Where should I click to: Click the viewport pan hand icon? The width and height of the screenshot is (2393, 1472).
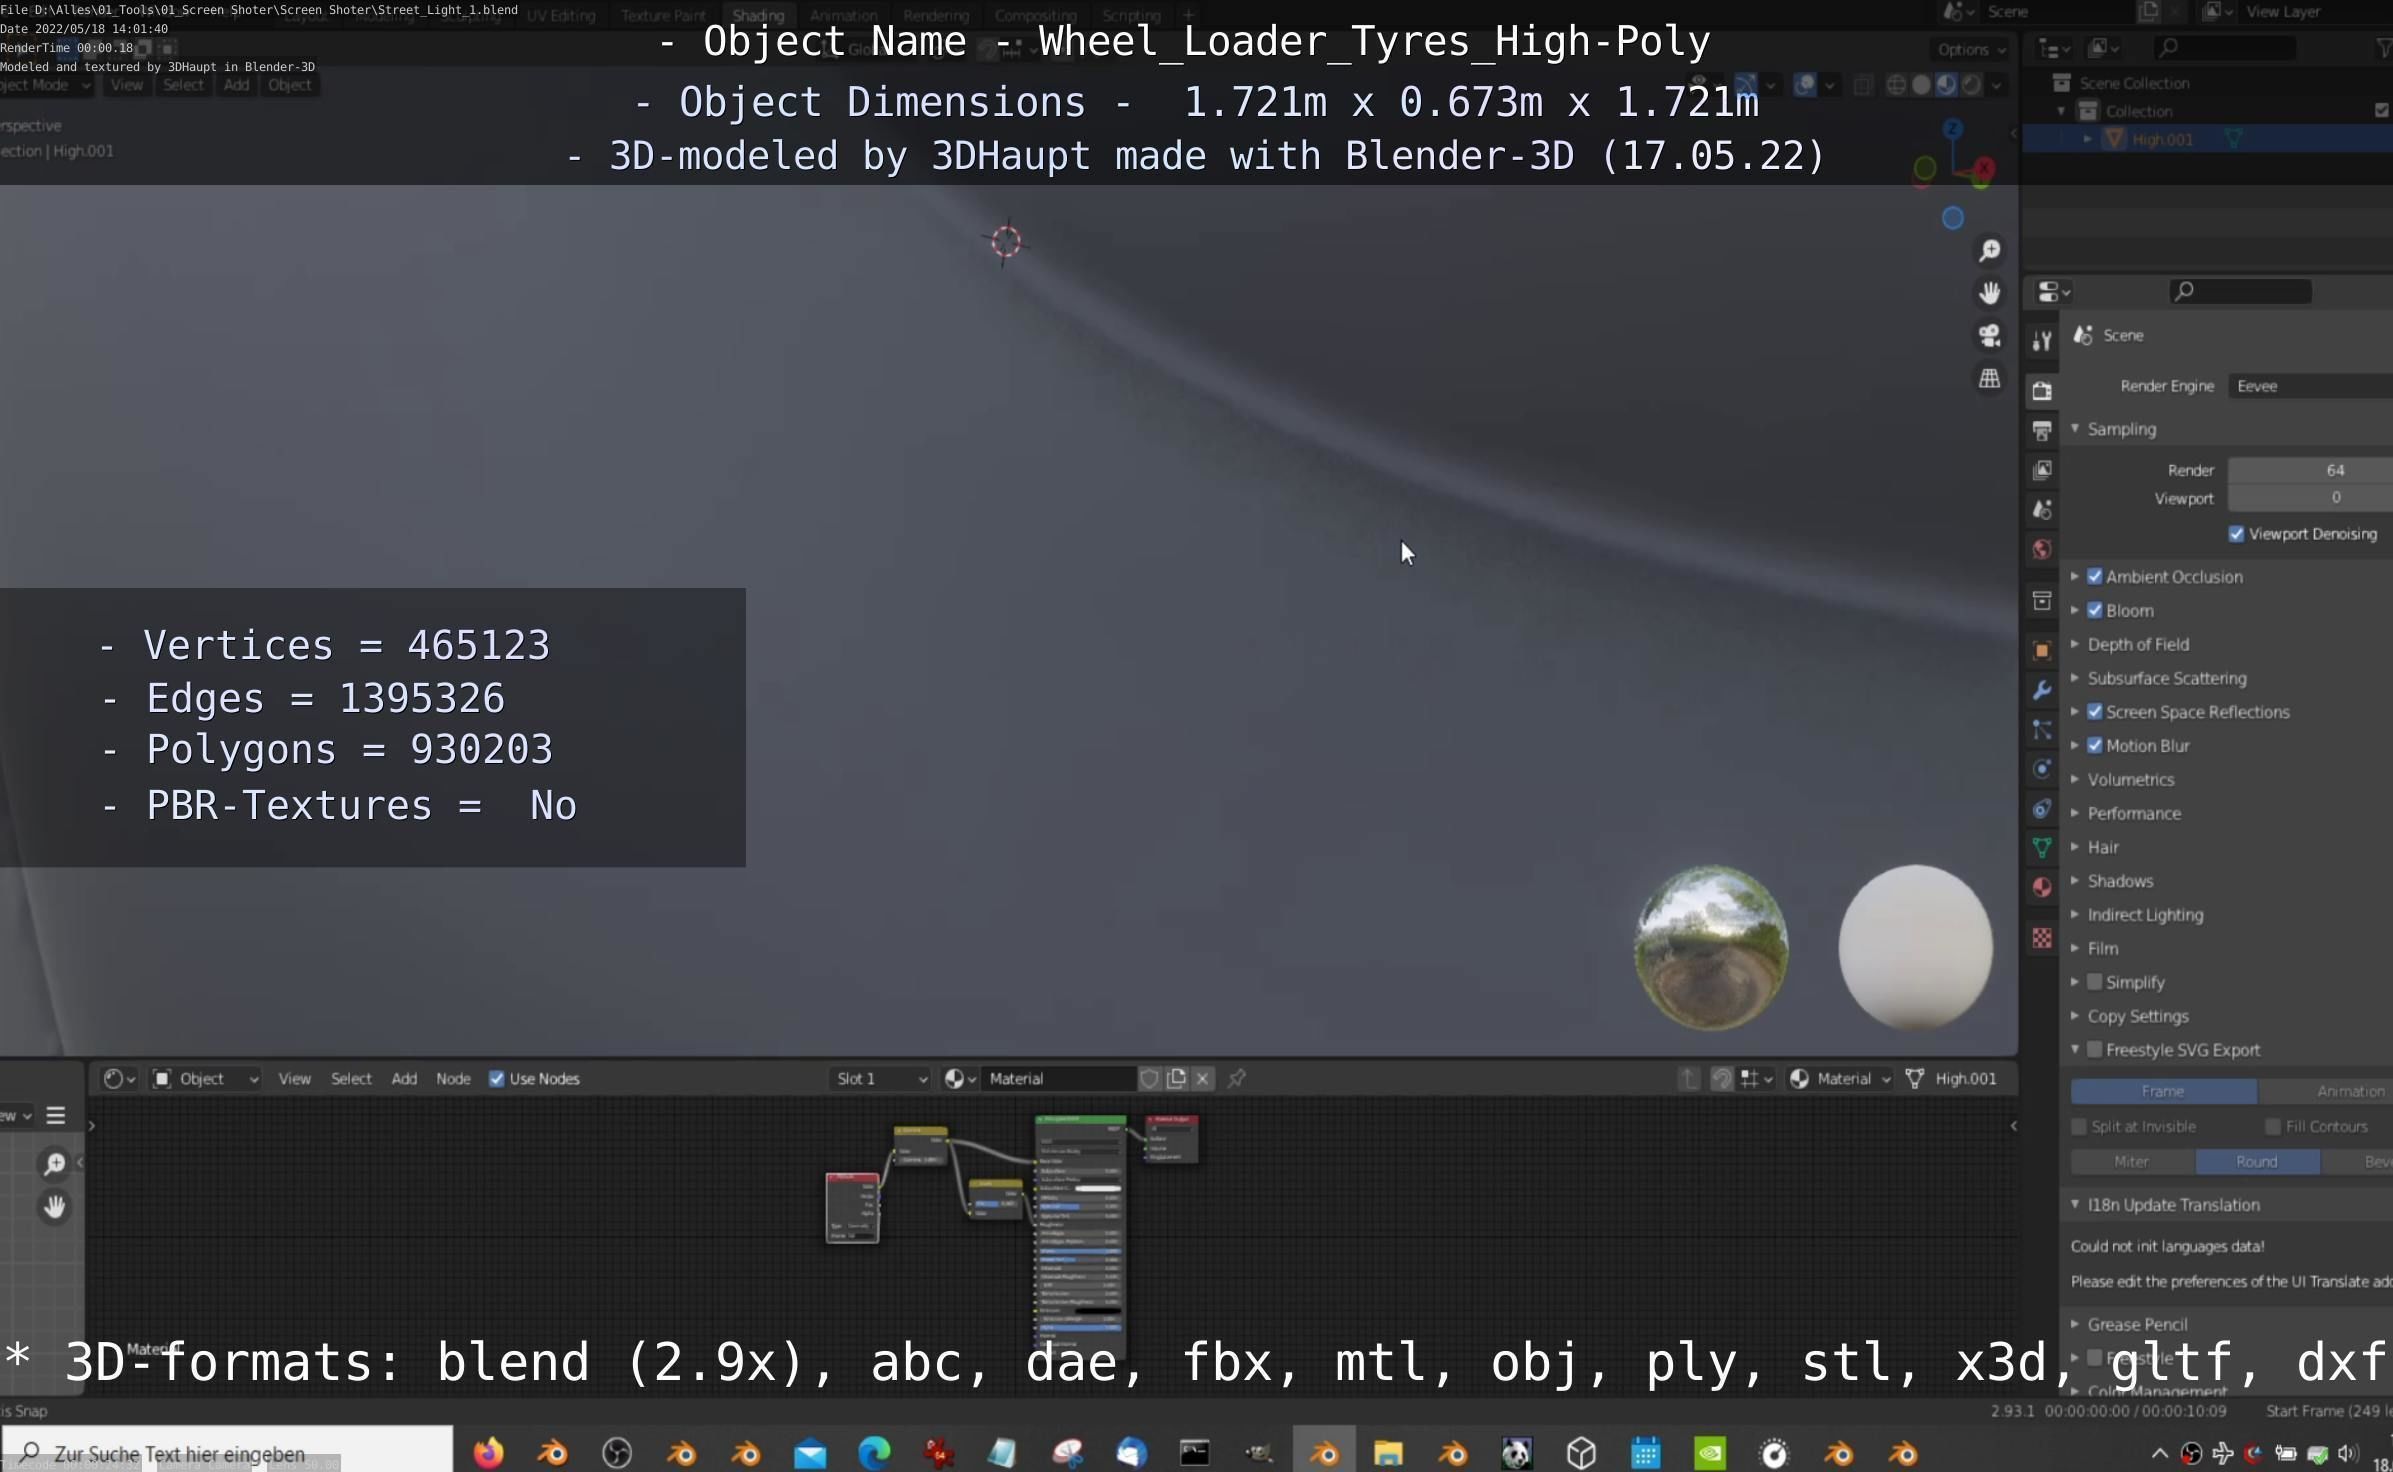1990,293
